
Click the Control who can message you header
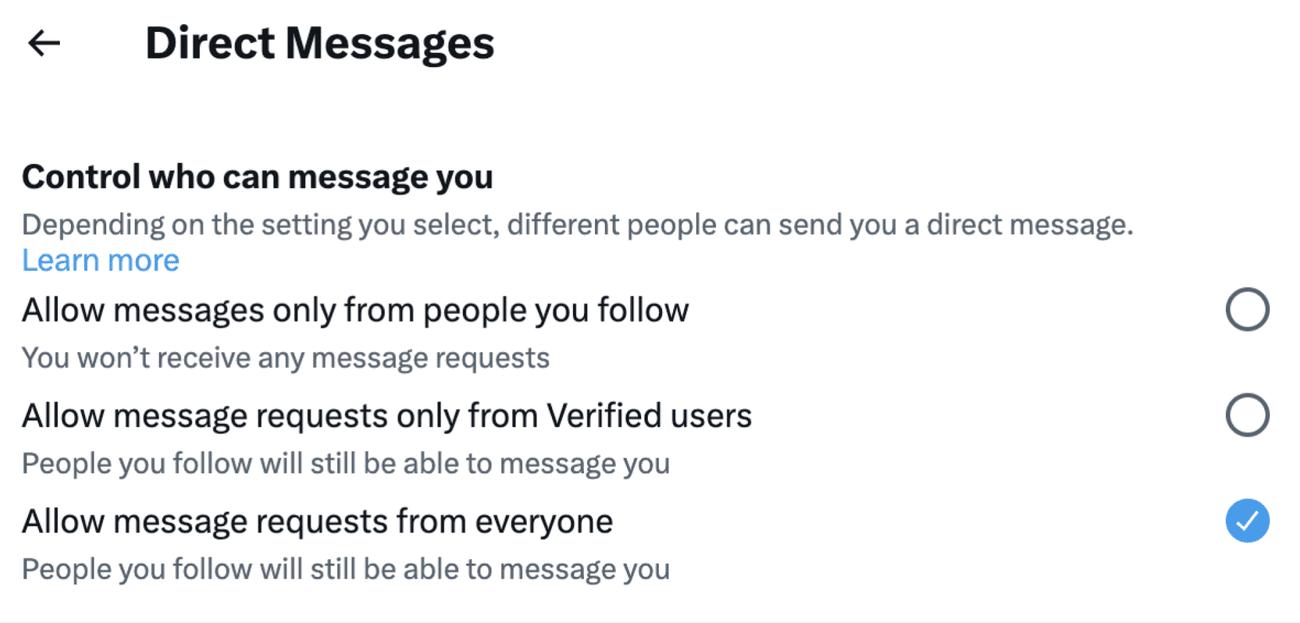(x=257, y=176)
